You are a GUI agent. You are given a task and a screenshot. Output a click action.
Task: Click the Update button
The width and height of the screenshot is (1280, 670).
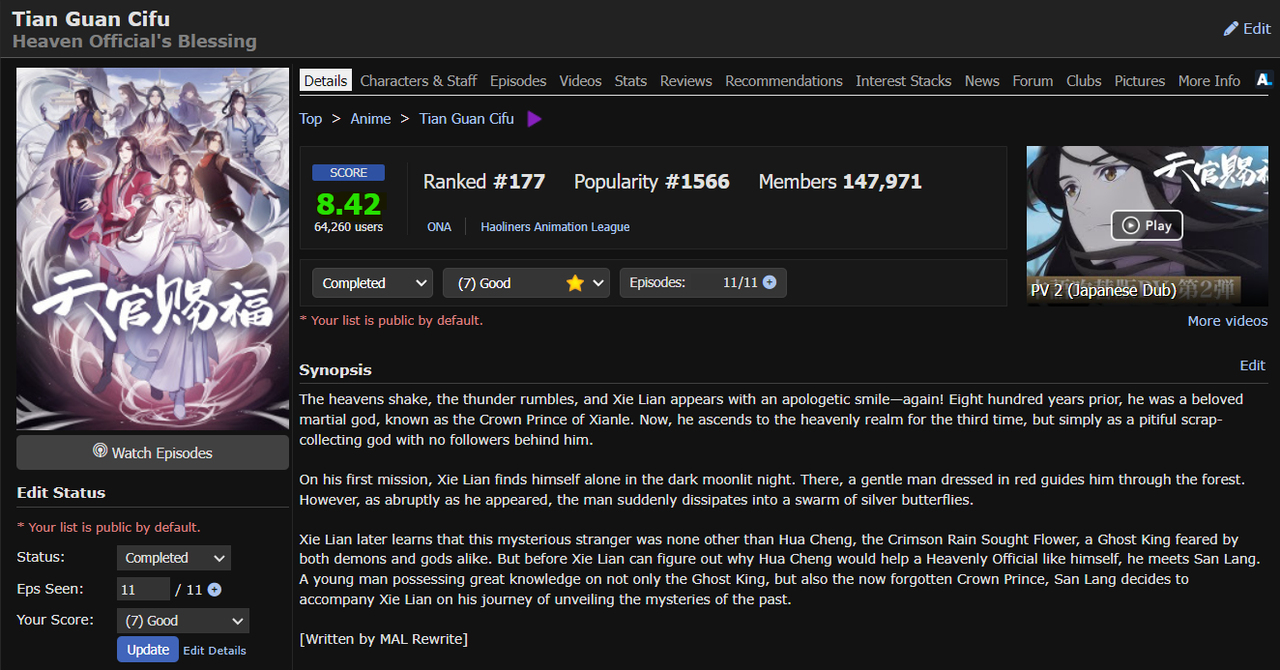pos(148,649)
